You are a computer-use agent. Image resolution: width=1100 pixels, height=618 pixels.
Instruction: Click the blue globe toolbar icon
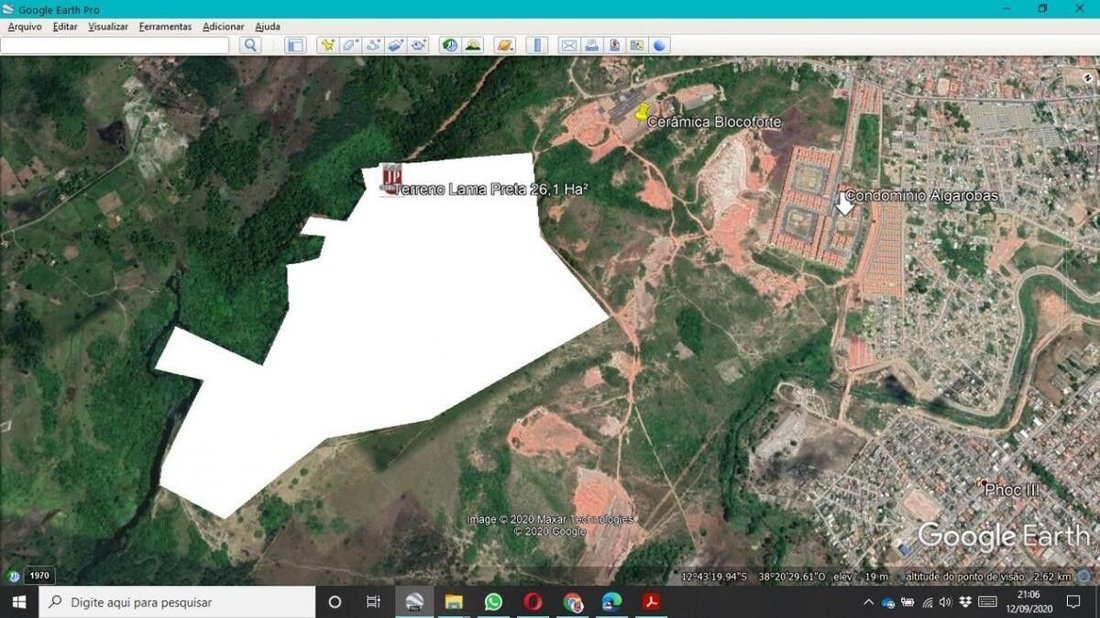pyautogui.click(x=659, y=46)
